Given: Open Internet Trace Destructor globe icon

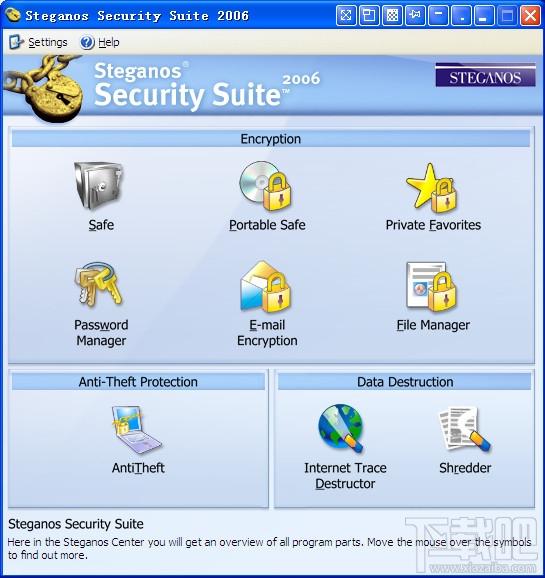Looking at the screenshot, I should point(341,428).
